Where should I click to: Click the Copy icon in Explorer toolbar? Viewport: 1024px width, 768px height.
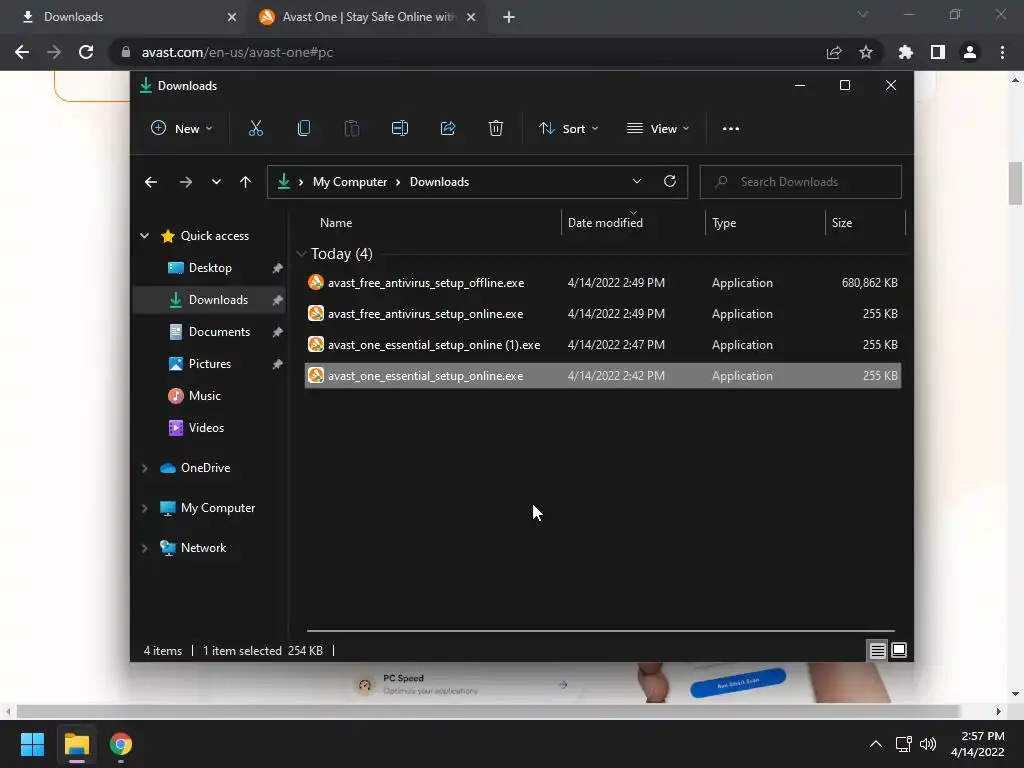coord(304,129)
